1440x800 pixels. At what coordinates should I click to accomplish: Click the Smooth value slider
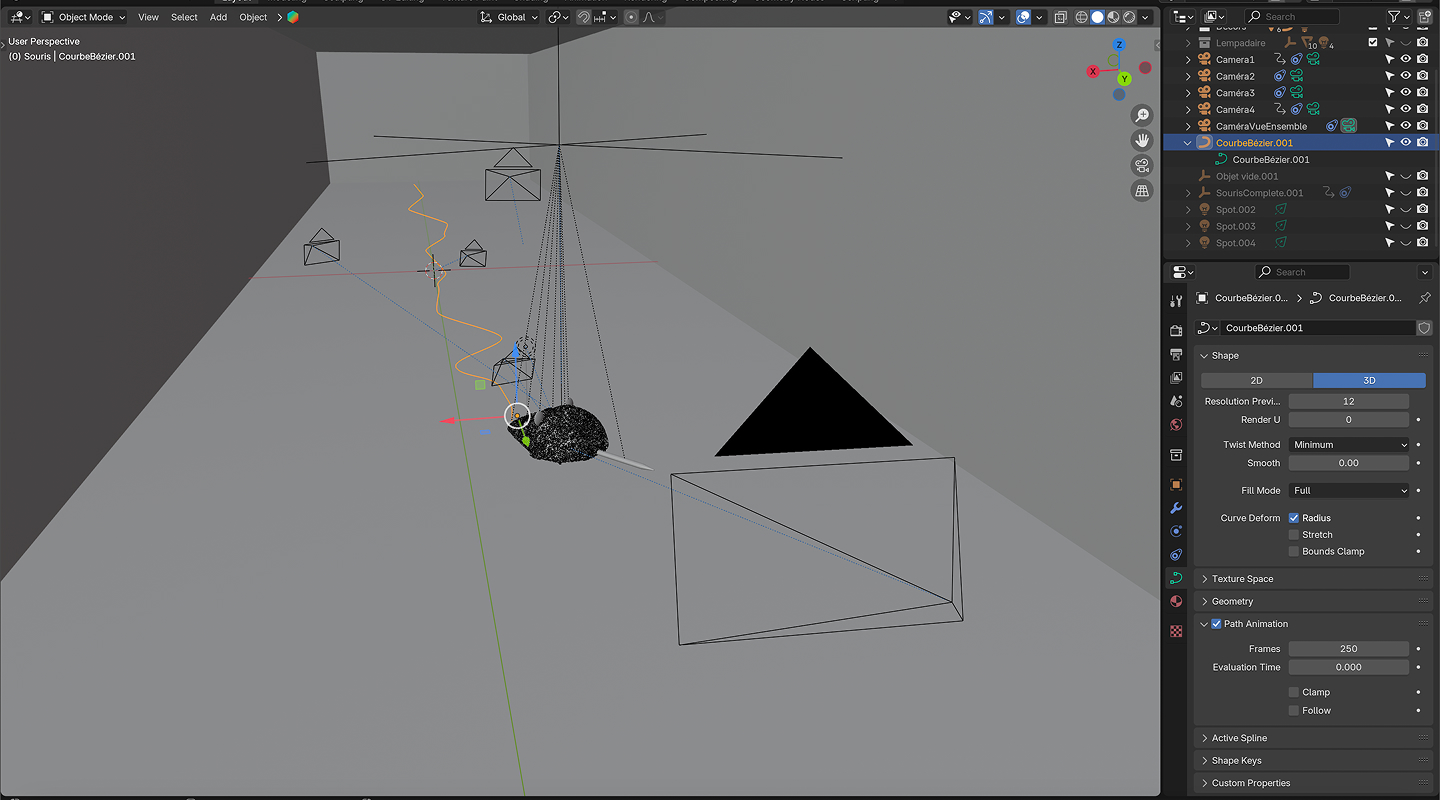(x=1348, y=463)
